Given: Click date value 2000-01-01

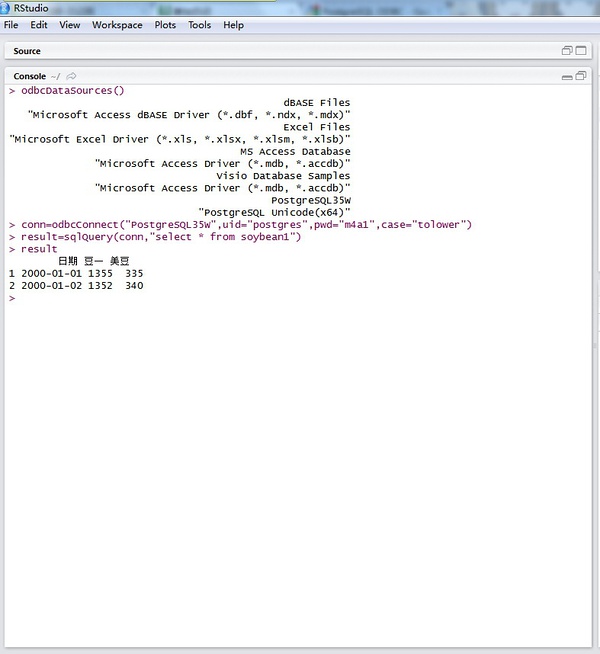Looking at the screenshot, I should tap(51, 274).
